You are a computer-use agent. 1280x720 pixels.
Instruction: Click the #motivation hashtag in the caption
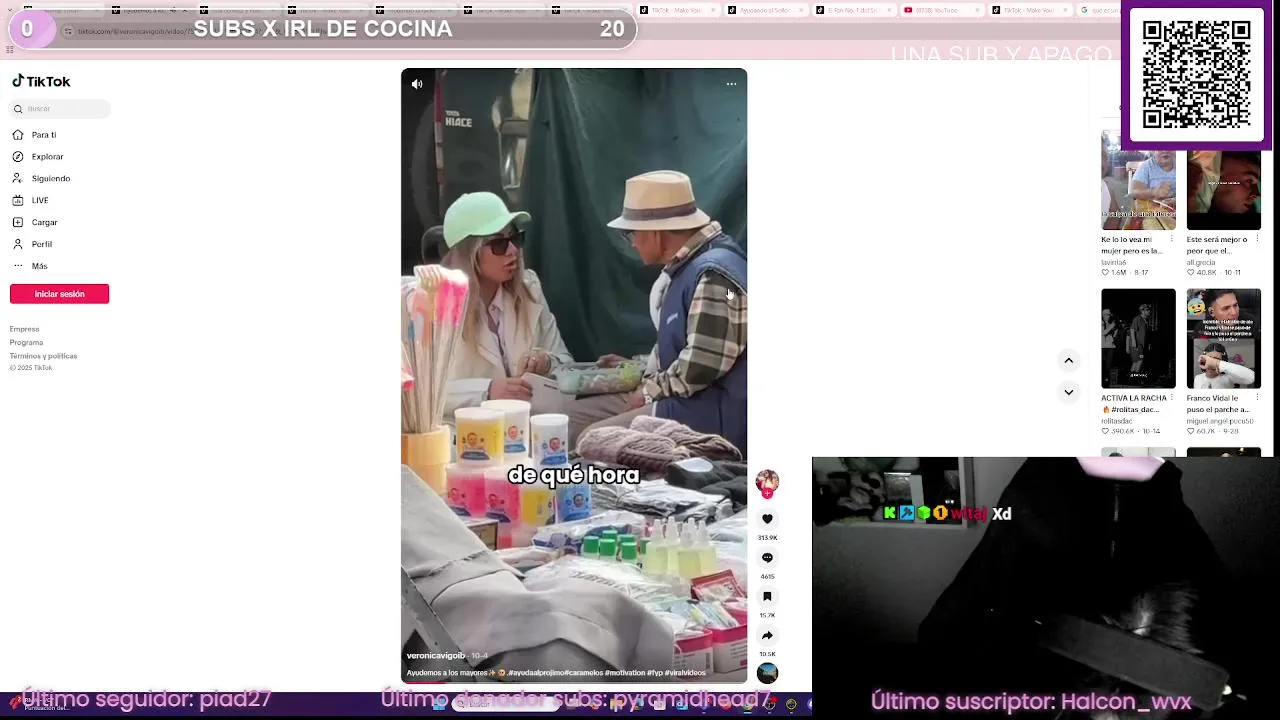(625, 673)
